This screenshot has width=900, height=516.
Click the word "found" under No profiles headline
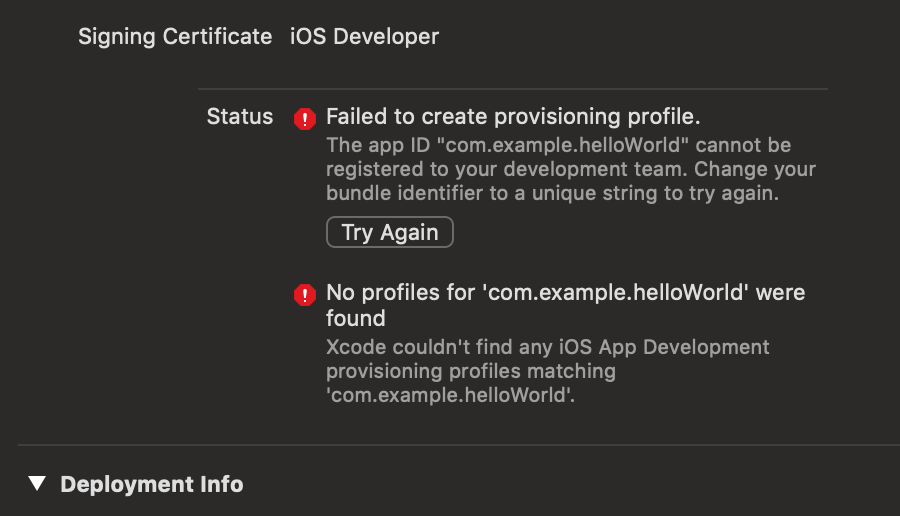pos(356,319)
